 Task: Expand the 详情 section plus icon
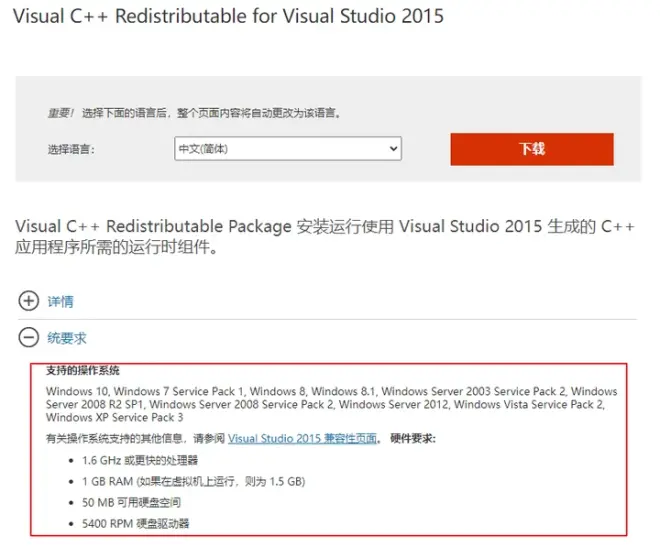point(29,301)
